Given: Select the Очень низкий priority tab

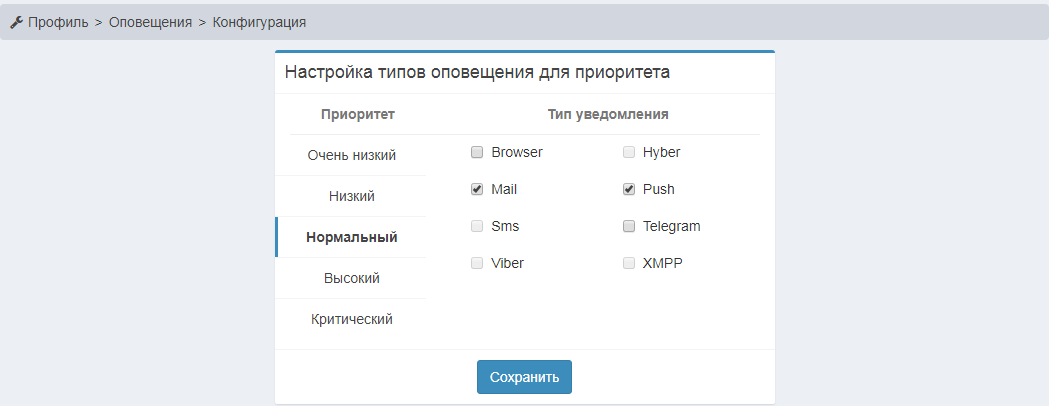Looking at the screenshot, I should tap(351, 155).
